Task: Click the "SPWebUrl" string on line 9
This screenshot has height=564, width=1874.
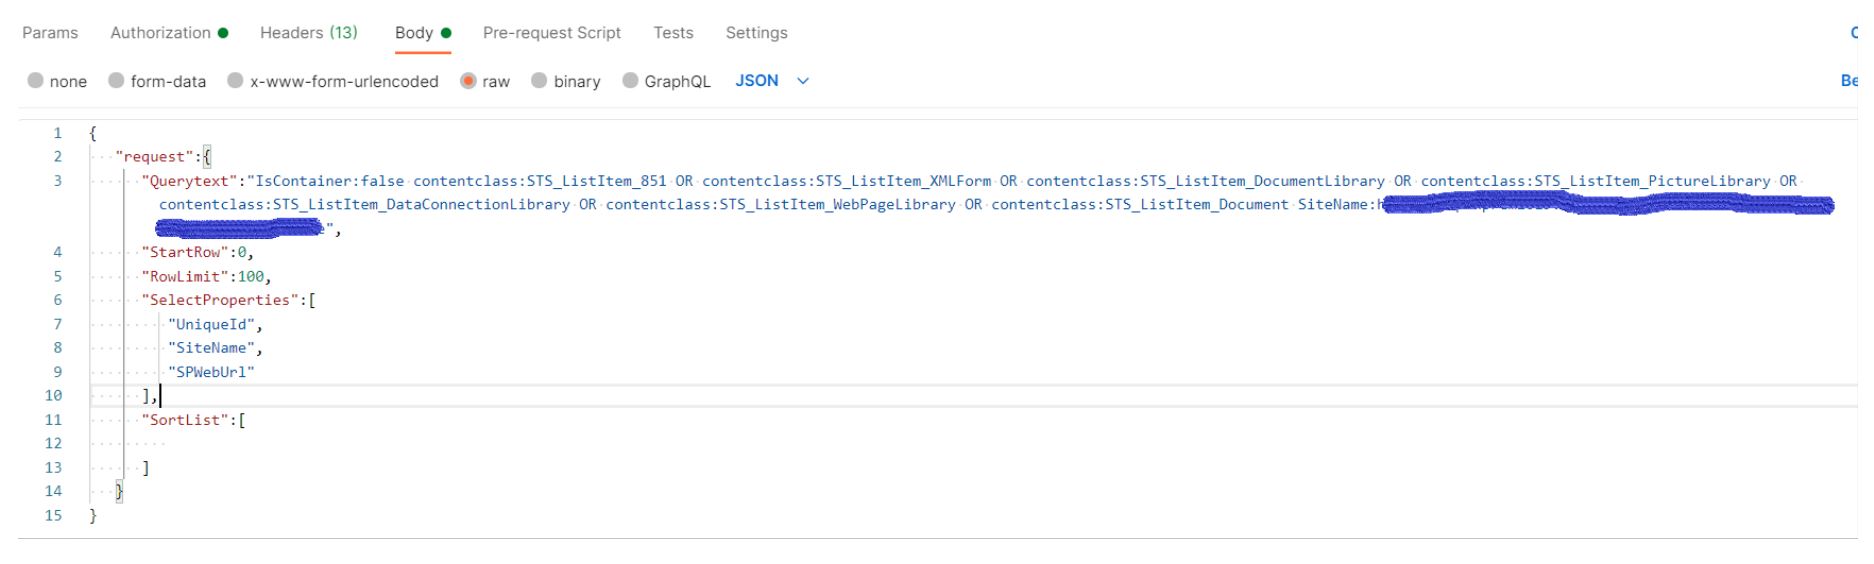Action: [211, 372]
